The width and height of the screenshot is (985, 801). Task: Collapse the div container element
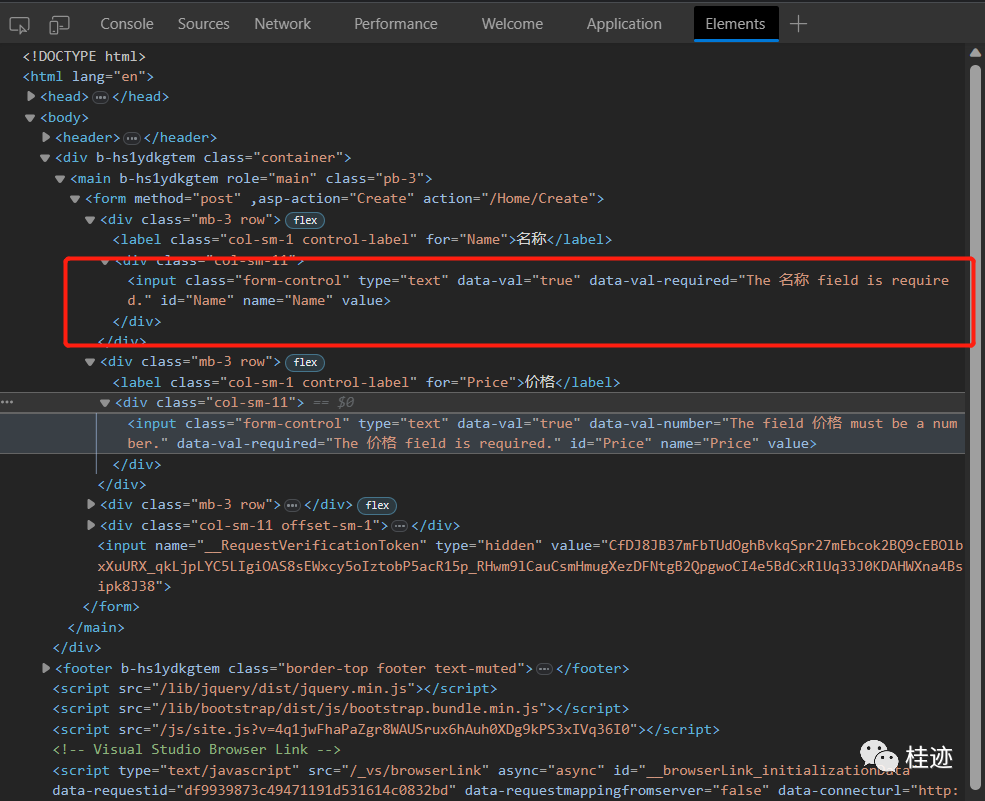tap(45, 158)
